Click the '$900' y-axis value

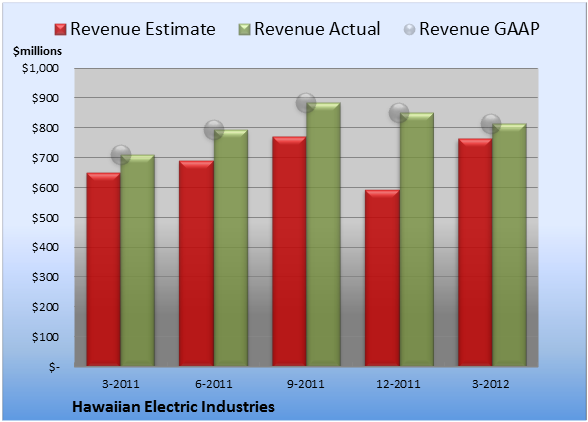tap(45, 98)
